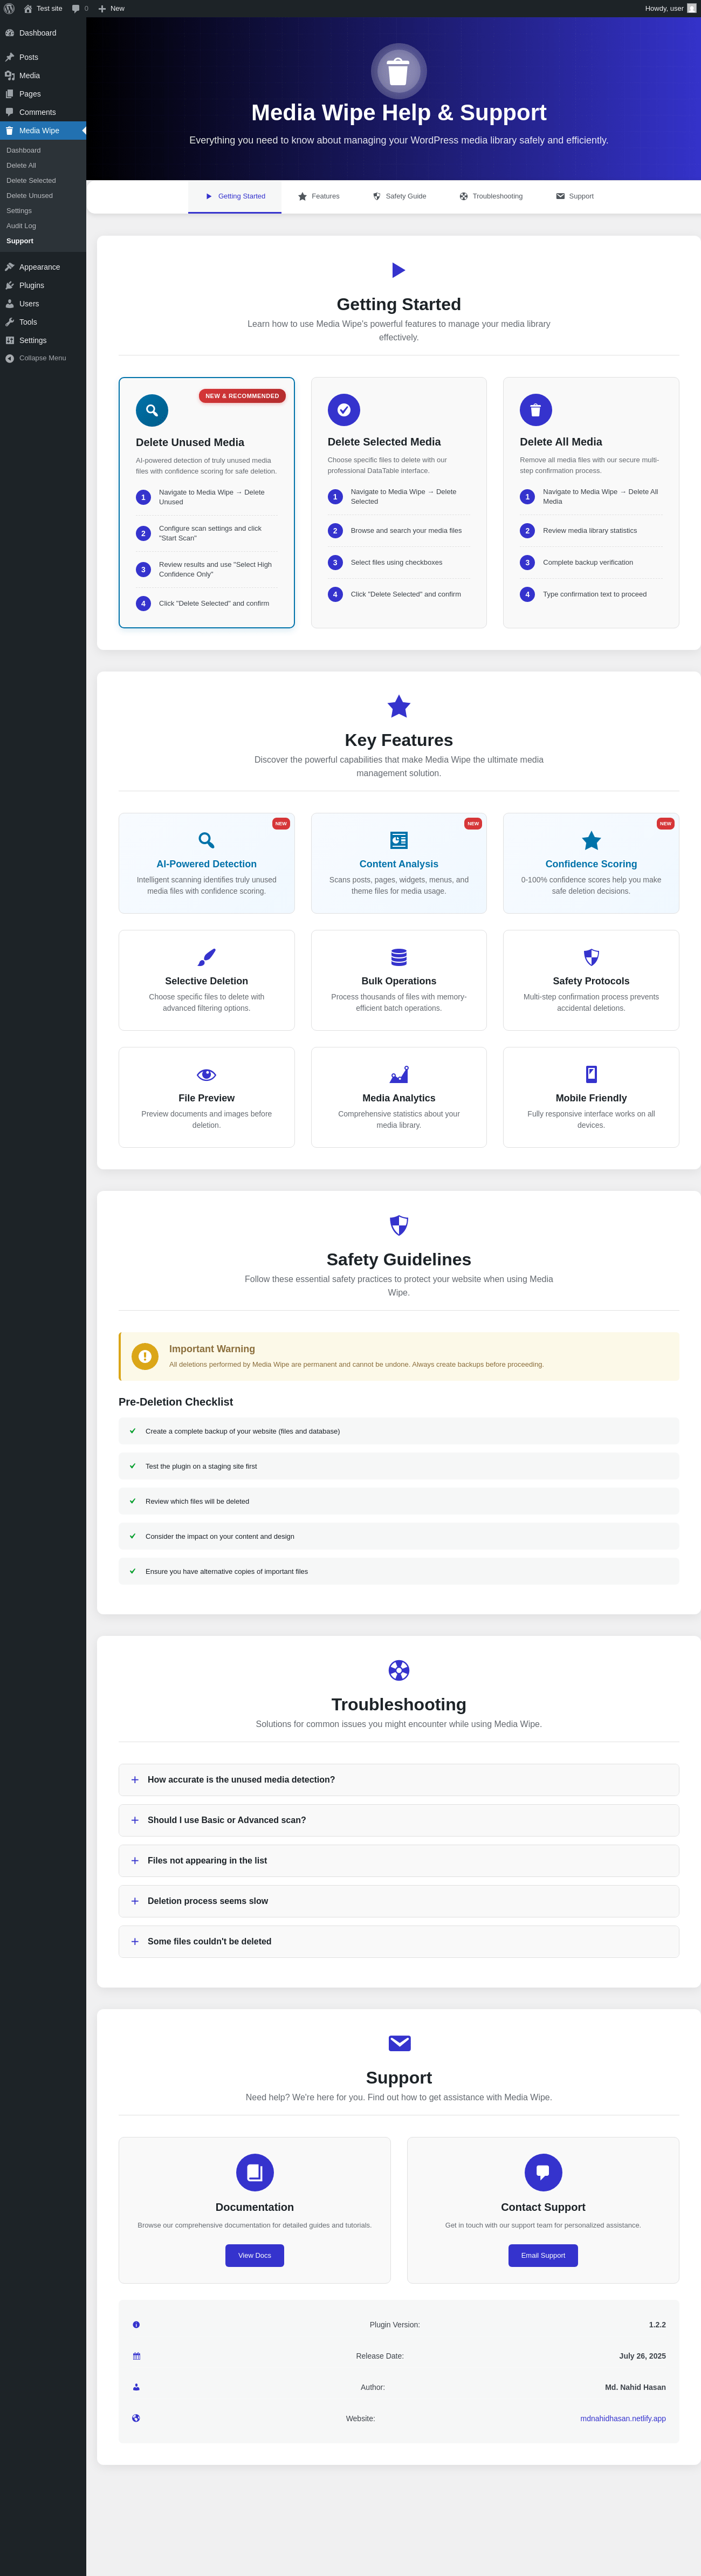Click the Email Support button
This screenshot has height=2576, width=701.
(543, 2255)
